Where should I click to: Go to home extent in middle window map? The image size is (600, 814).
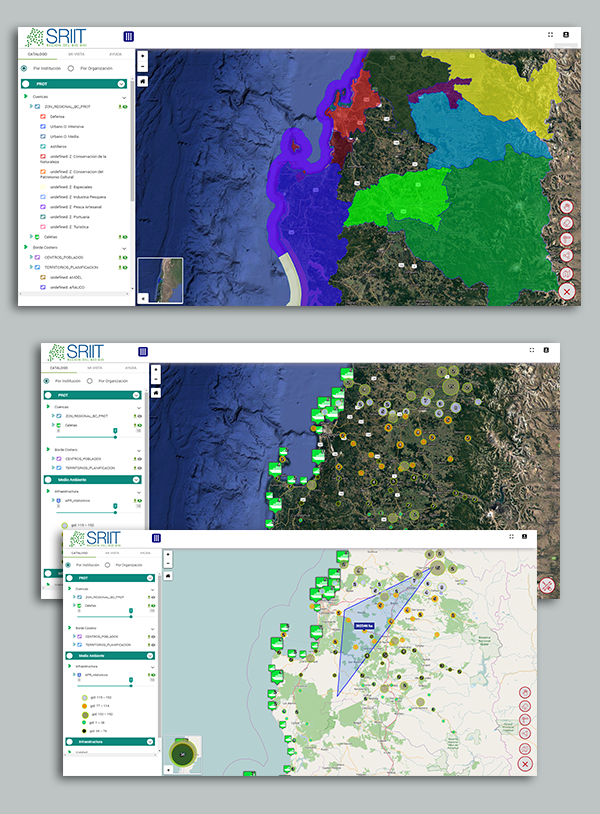[156, 393]
